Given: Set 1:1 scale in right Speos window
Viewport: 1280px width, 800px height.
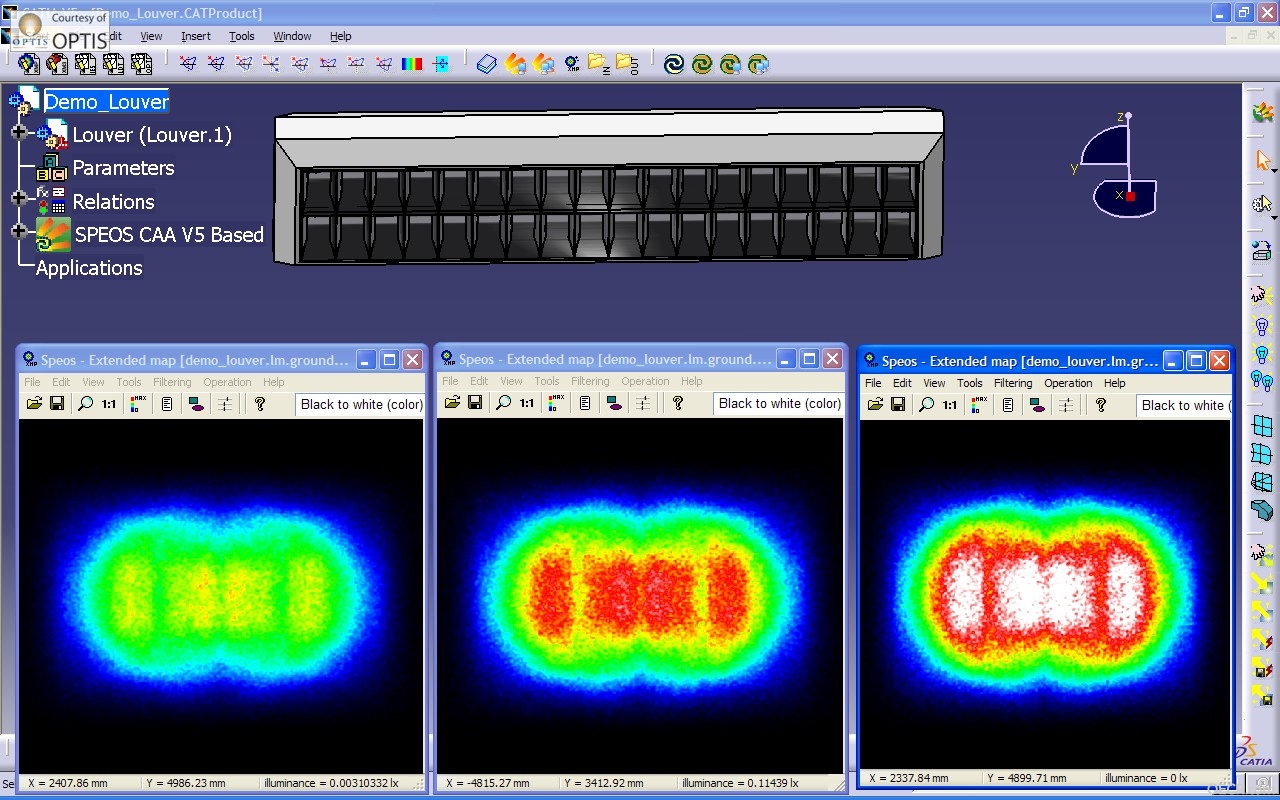Looking at the screenshot, I should 950,405.
